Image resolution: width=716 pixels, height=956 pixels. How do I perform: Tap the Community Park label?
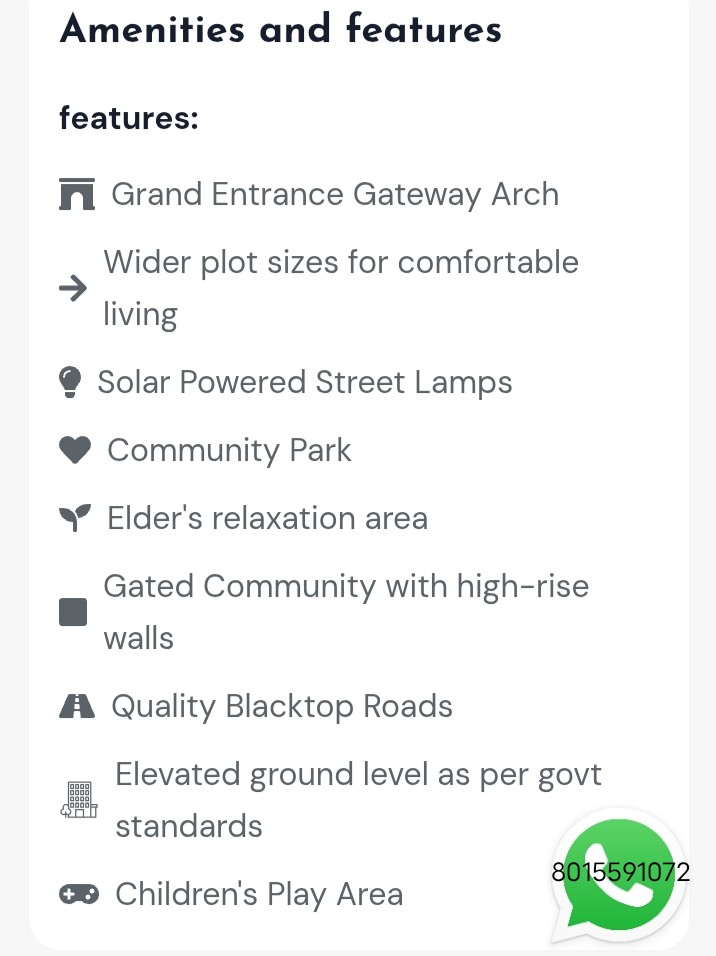click(x=229, y=450)
